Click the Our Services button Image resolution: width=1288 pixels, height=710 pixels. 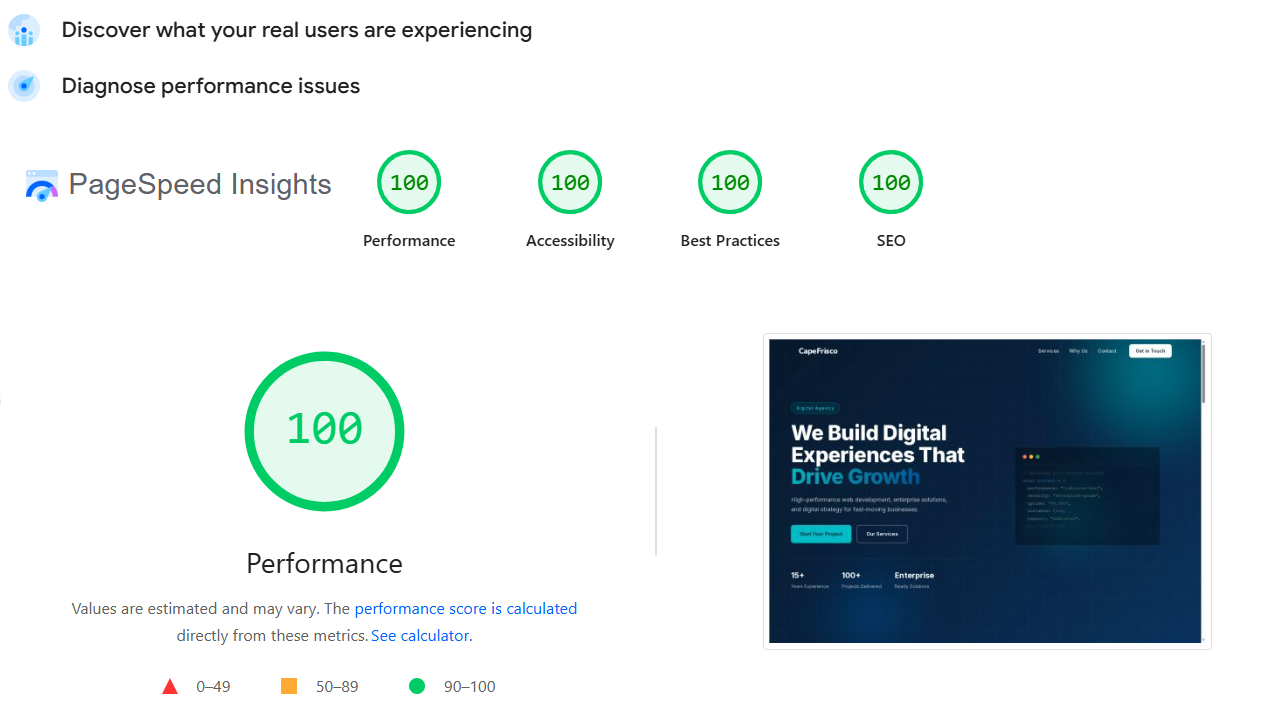pos(881,534)
